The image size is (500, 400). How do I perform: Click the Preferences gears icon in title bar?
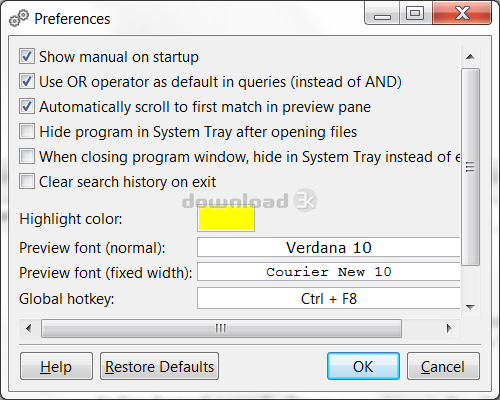[x=18, y=18]
